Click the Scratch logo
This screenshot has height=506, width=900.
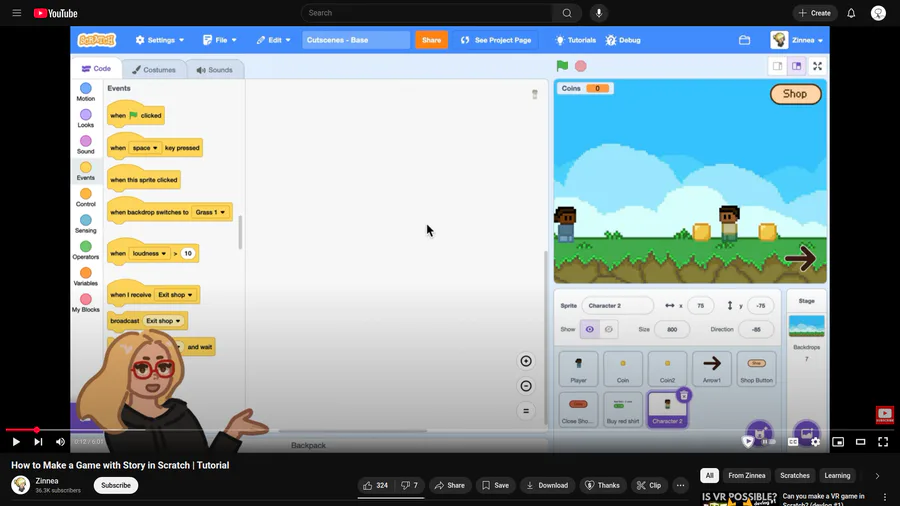point(96,40)
